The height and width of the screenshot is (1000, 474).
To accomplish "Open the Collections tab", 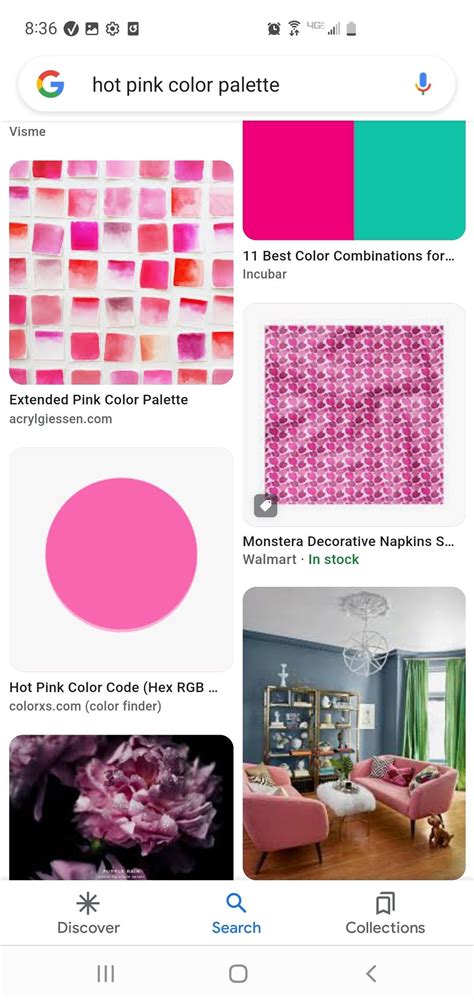I will 385,914.
